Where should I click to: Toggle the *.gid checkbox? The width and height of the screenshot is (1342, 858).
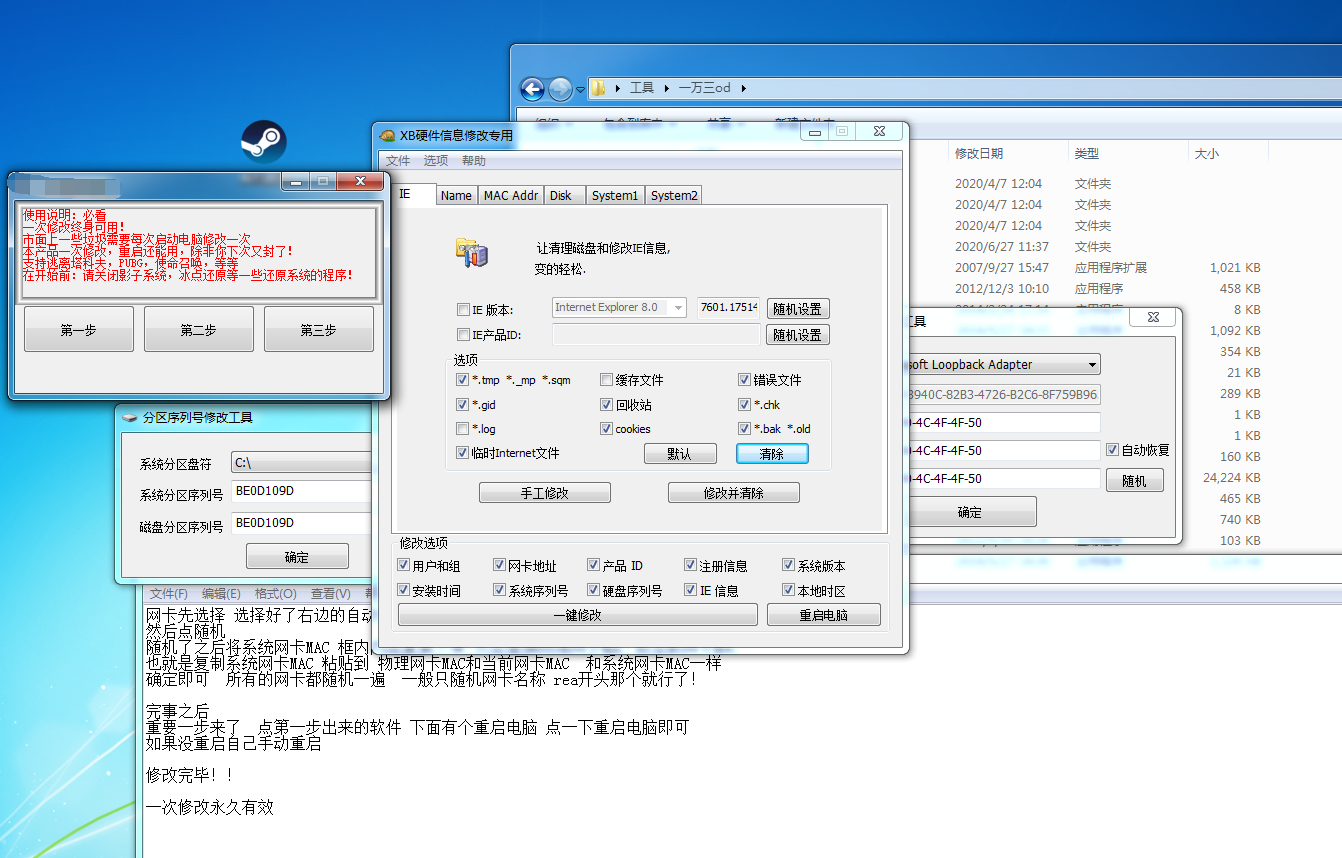462,405
